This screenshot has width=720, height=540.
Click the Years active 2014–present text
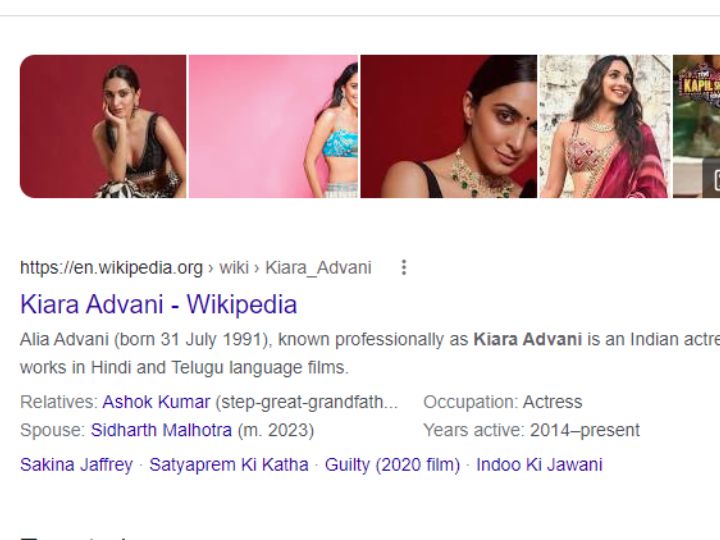pos(531,430)
